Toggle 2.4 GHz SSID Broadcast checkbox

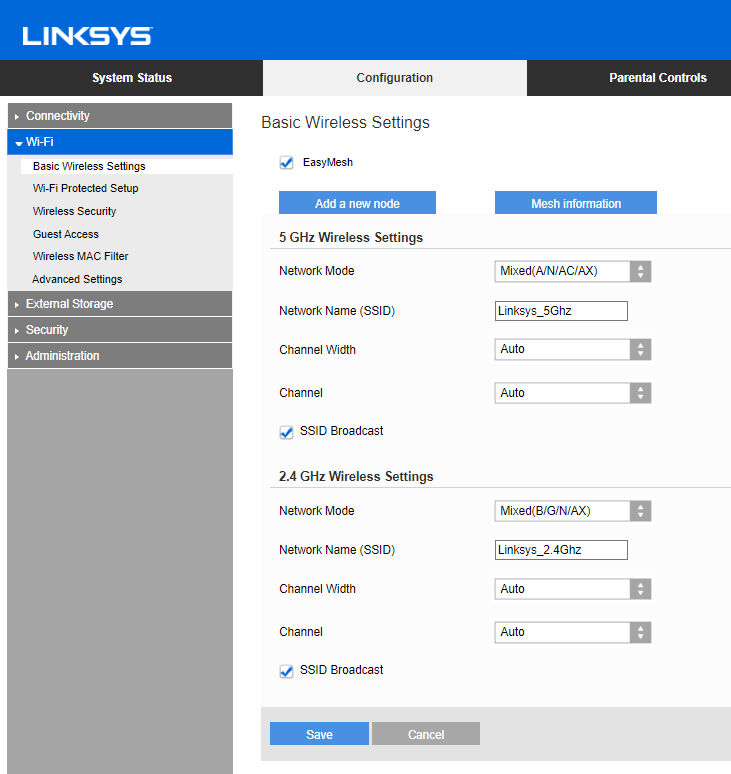pos(286,671)
